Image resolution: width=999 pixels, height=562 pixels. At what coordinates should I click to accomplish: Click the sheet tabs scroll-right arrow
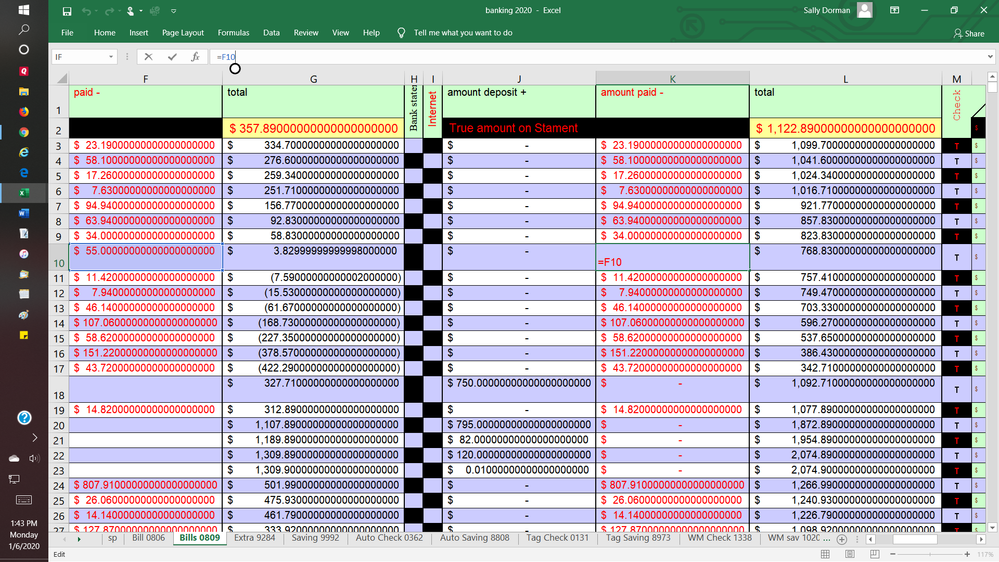tap(79, 539)
